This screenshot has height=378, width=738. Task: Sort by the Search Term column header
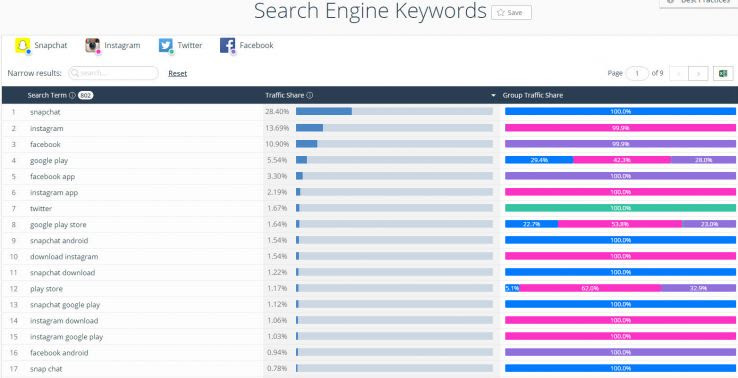point(47,95)
